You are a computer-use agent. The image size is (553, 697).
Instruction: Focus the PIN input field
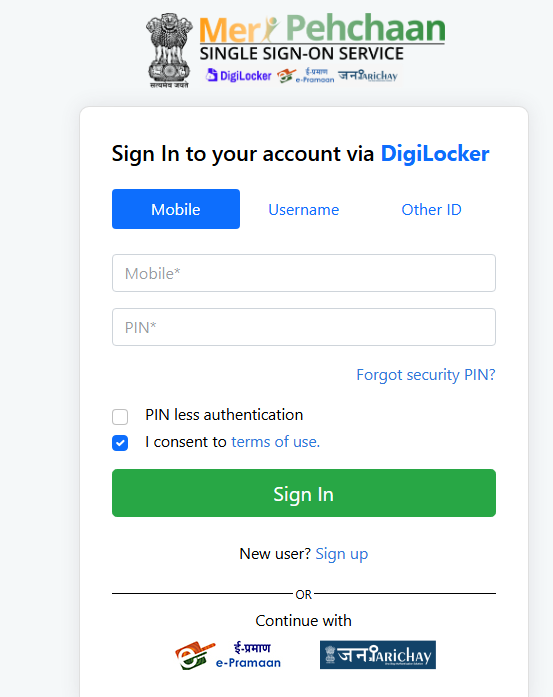[x=304, y=327]
